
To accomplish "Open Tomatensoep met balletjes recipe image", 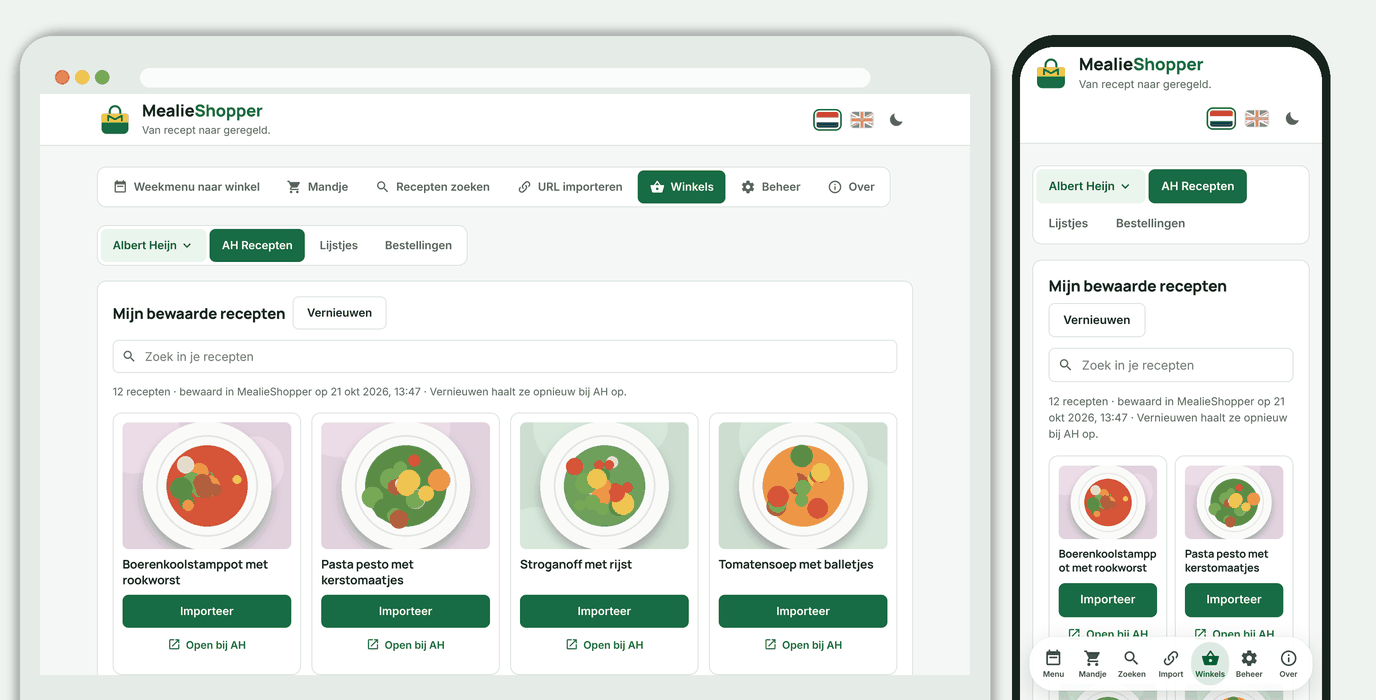I will coord(803,485).
